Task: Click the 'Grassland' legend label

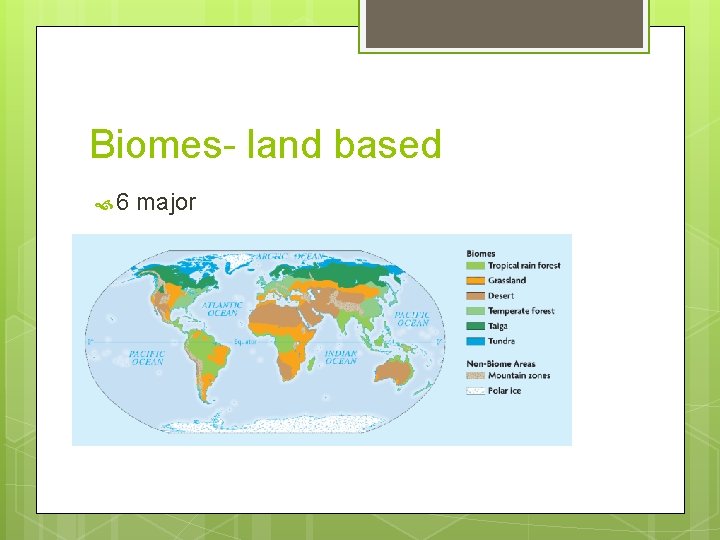Action: pos(507,280)
